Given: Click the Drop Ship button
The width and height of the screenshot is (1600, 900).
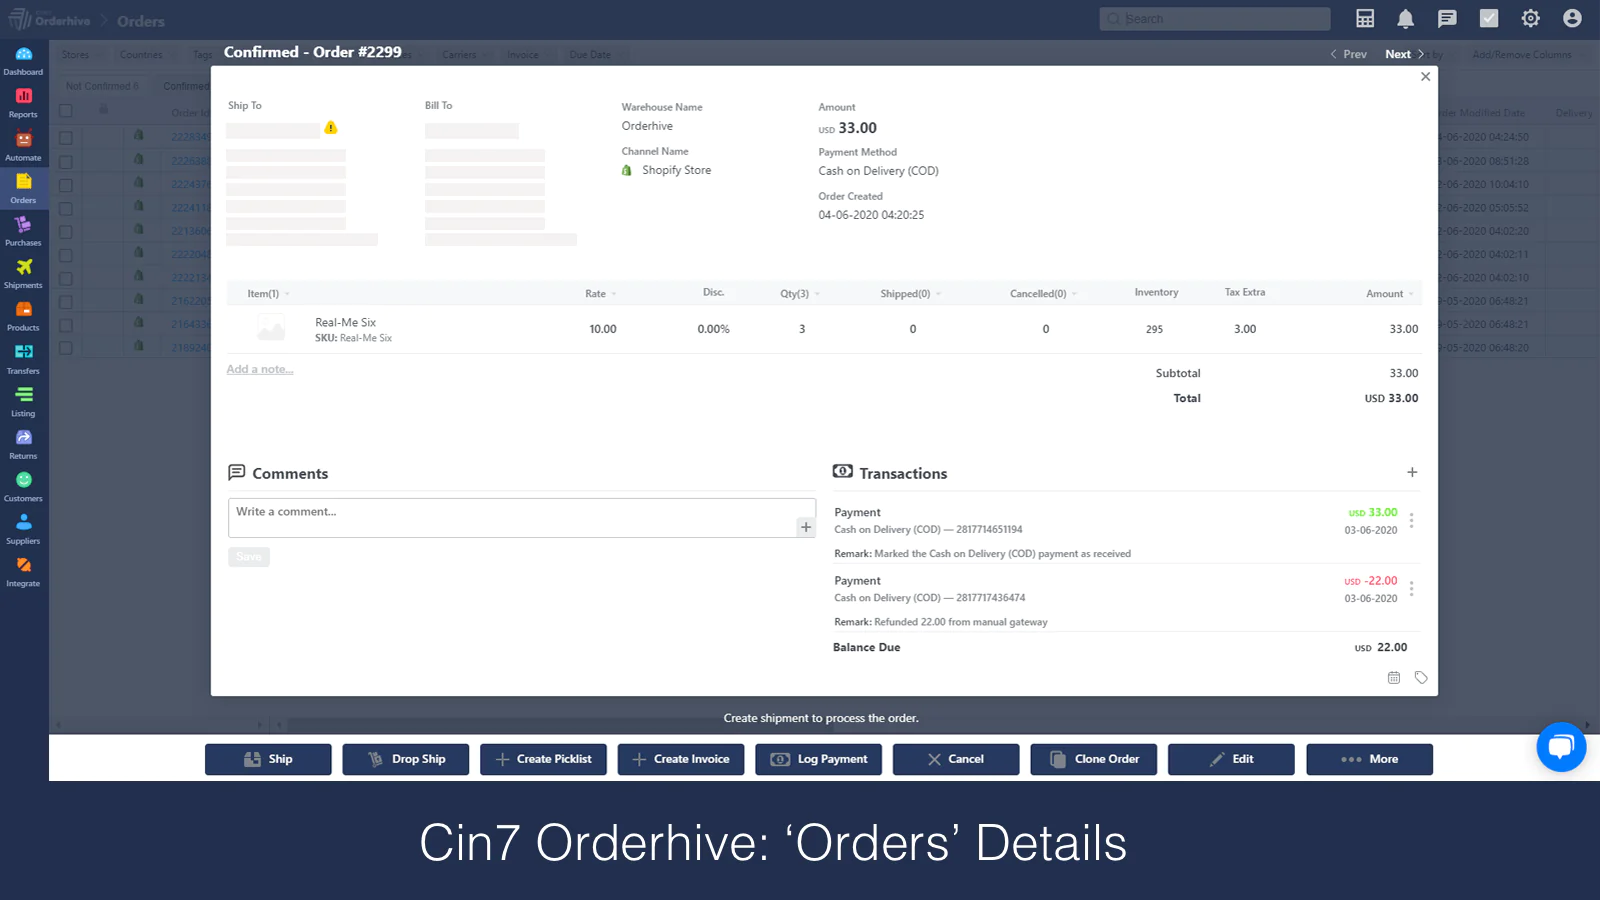Looking at the screenshot, I should coord(406,759).
